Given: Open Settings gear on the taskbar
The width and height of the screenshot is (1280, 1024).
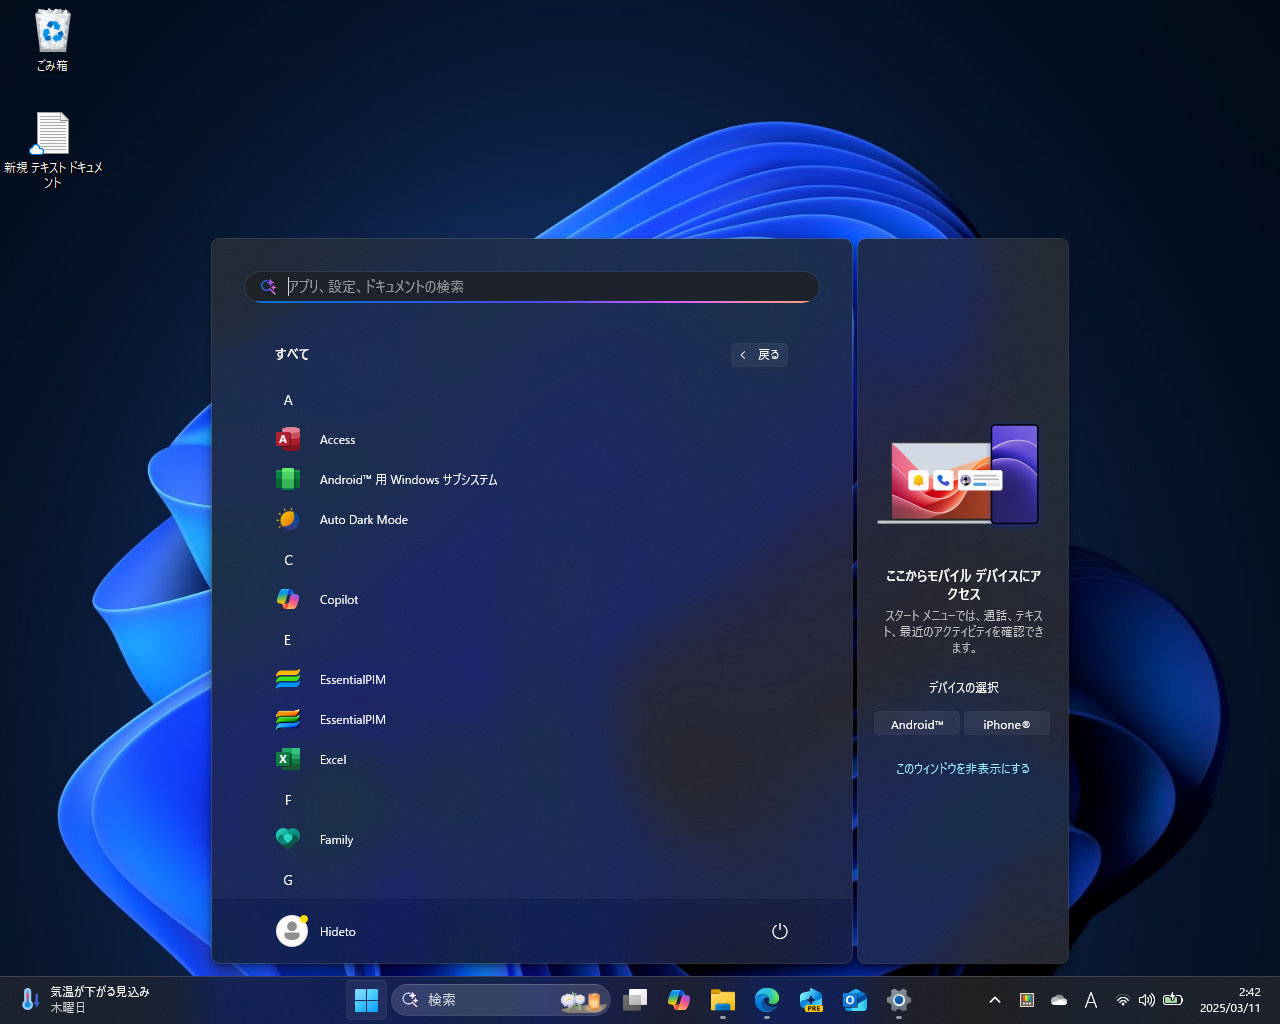Looking at the screenshot, I should (899, 1000).
